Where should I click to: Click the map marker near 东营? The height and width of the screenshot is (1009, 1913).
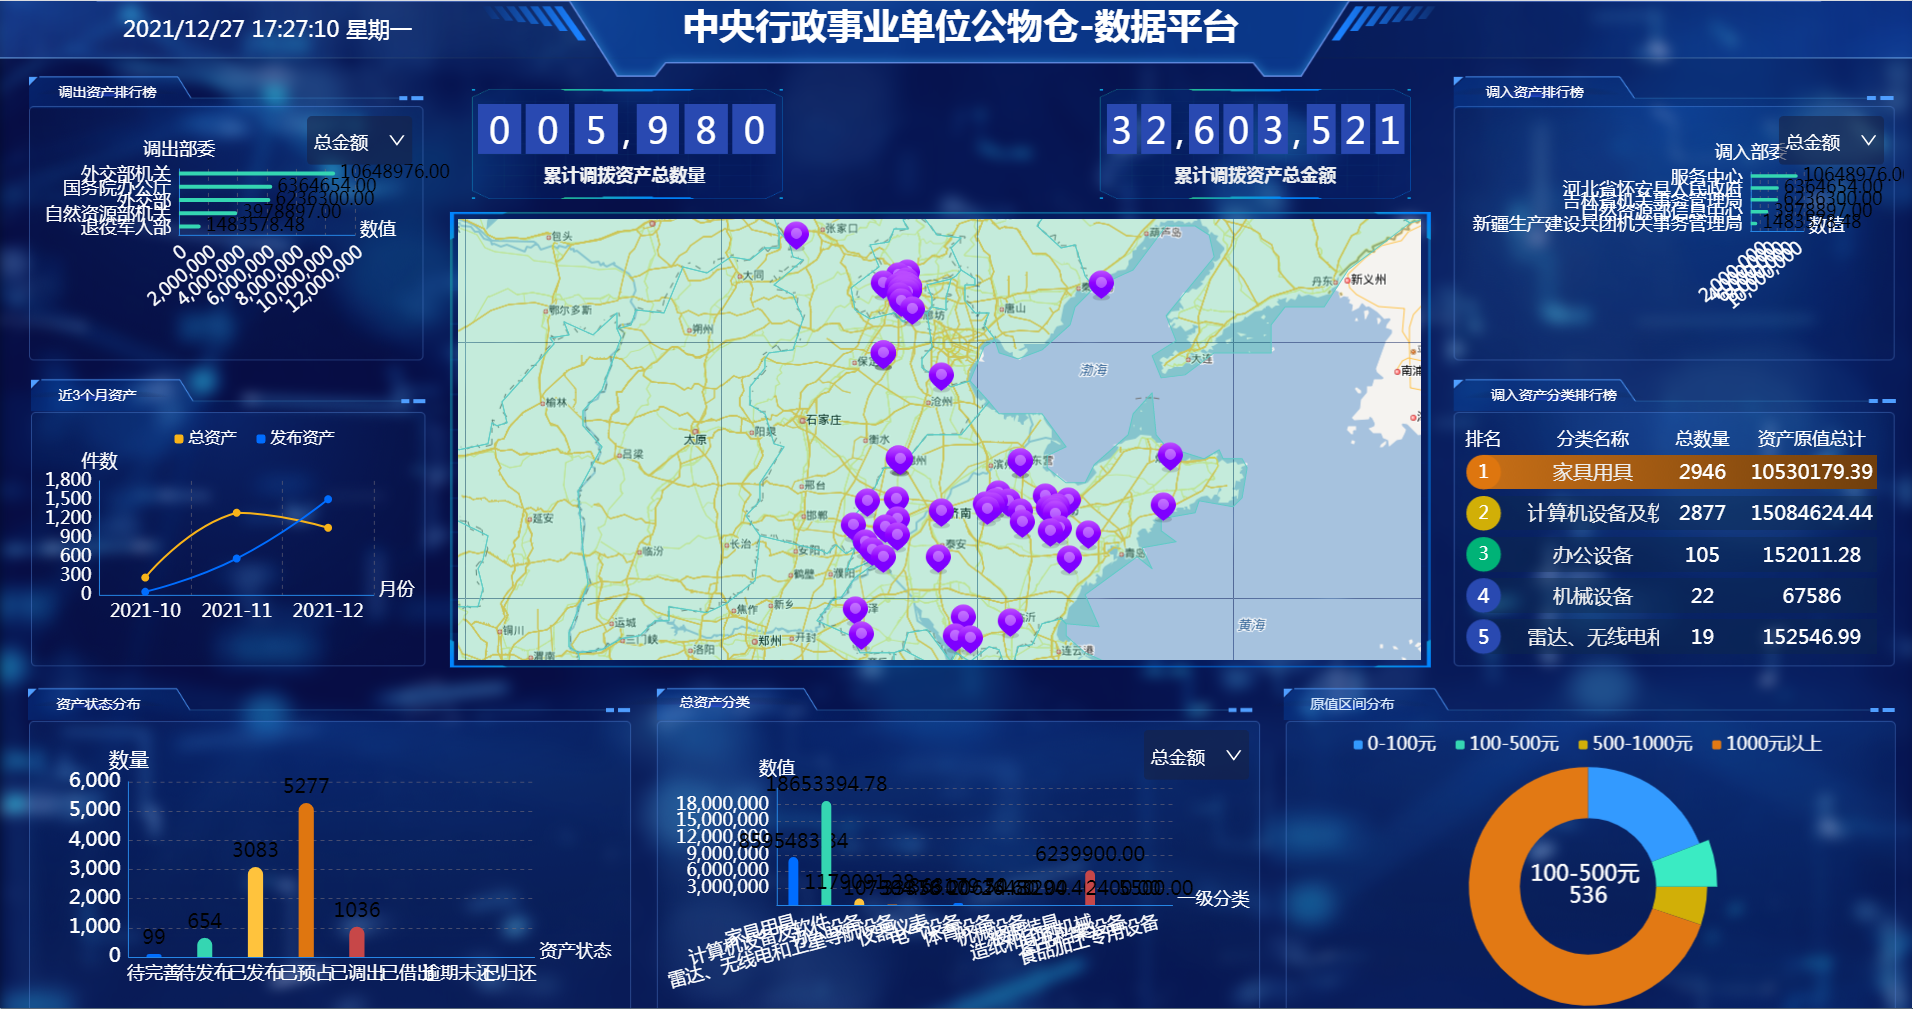click(1020, 460)
